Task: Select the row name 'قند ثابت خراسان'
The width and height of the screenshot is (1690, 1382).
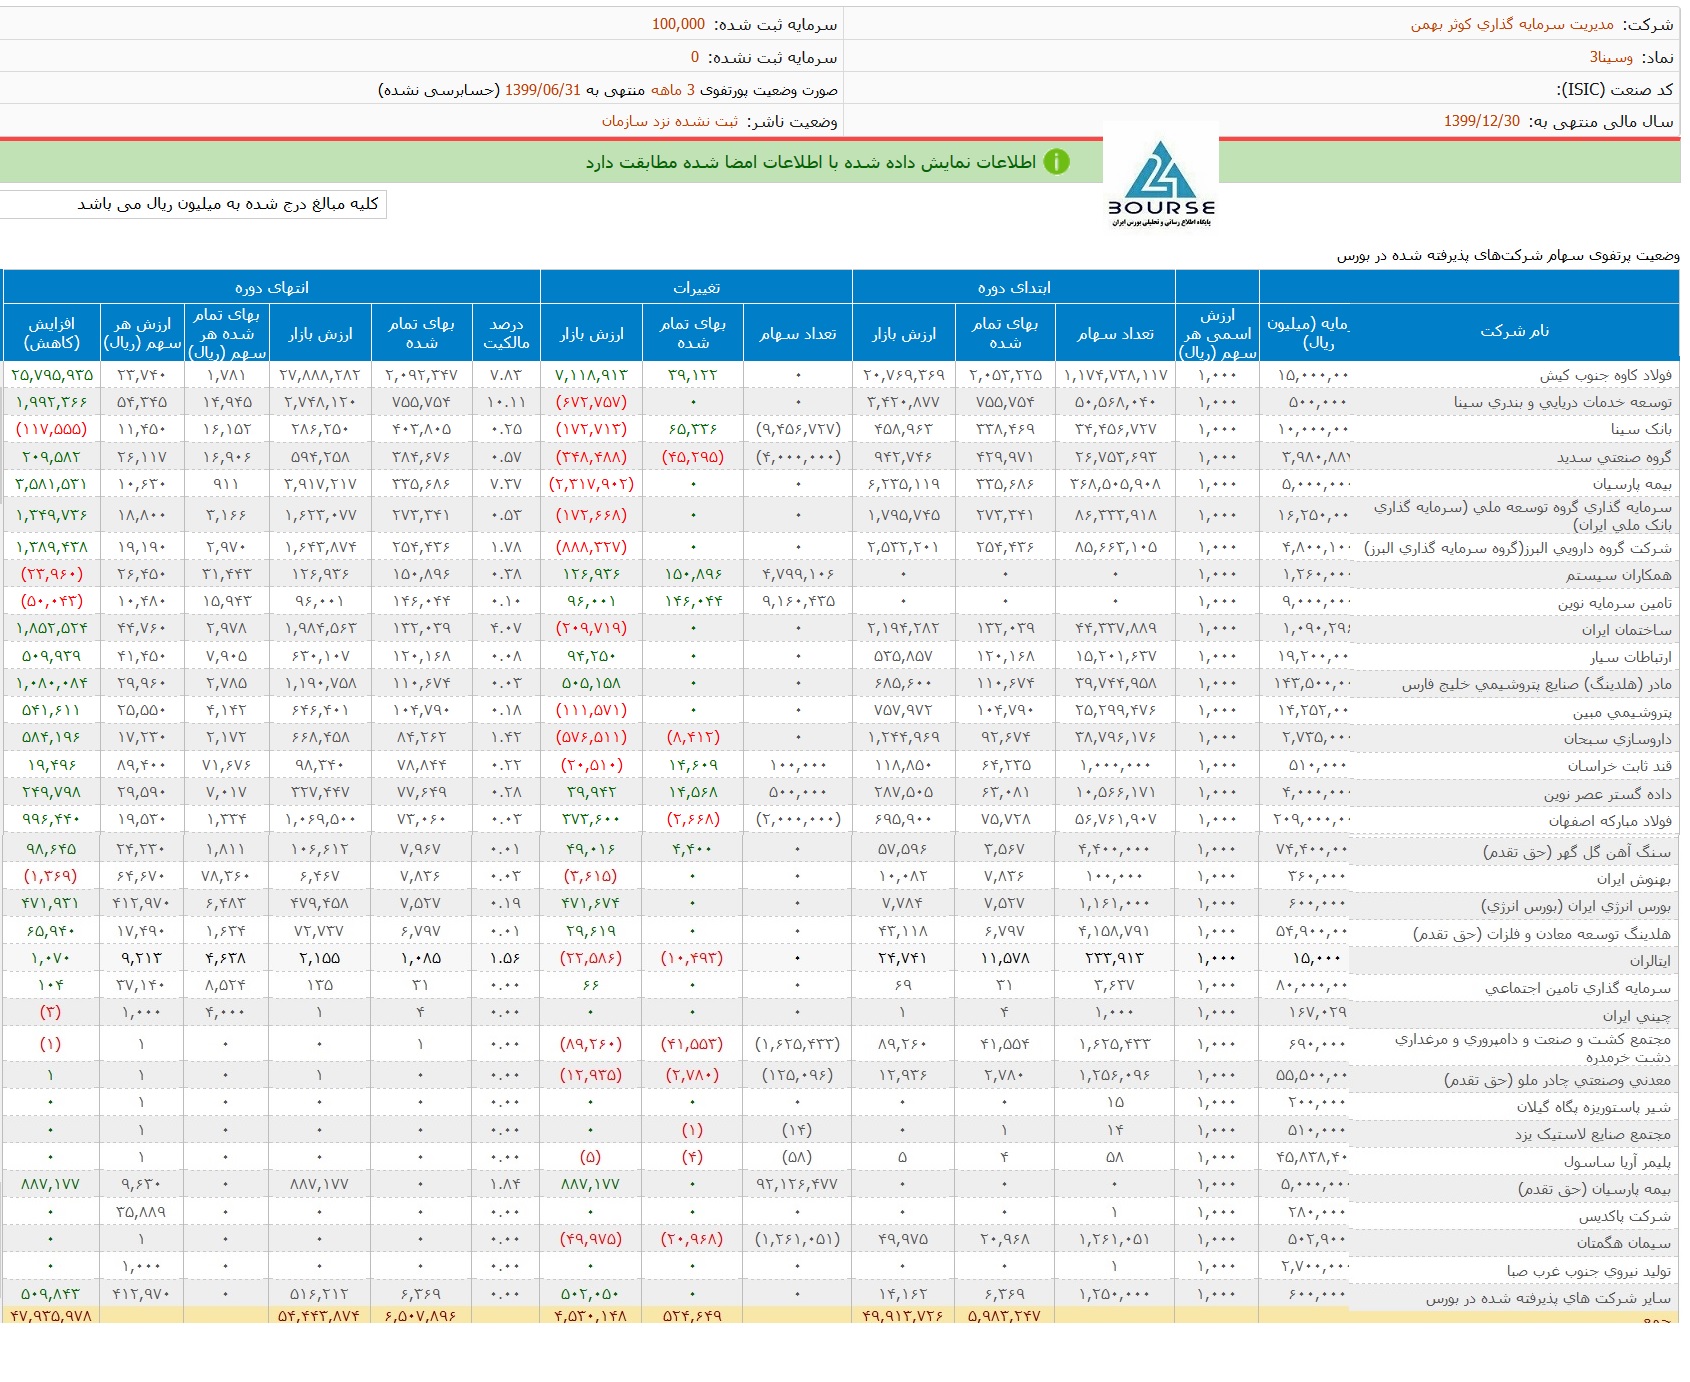Action: [x=1619, y=766]
